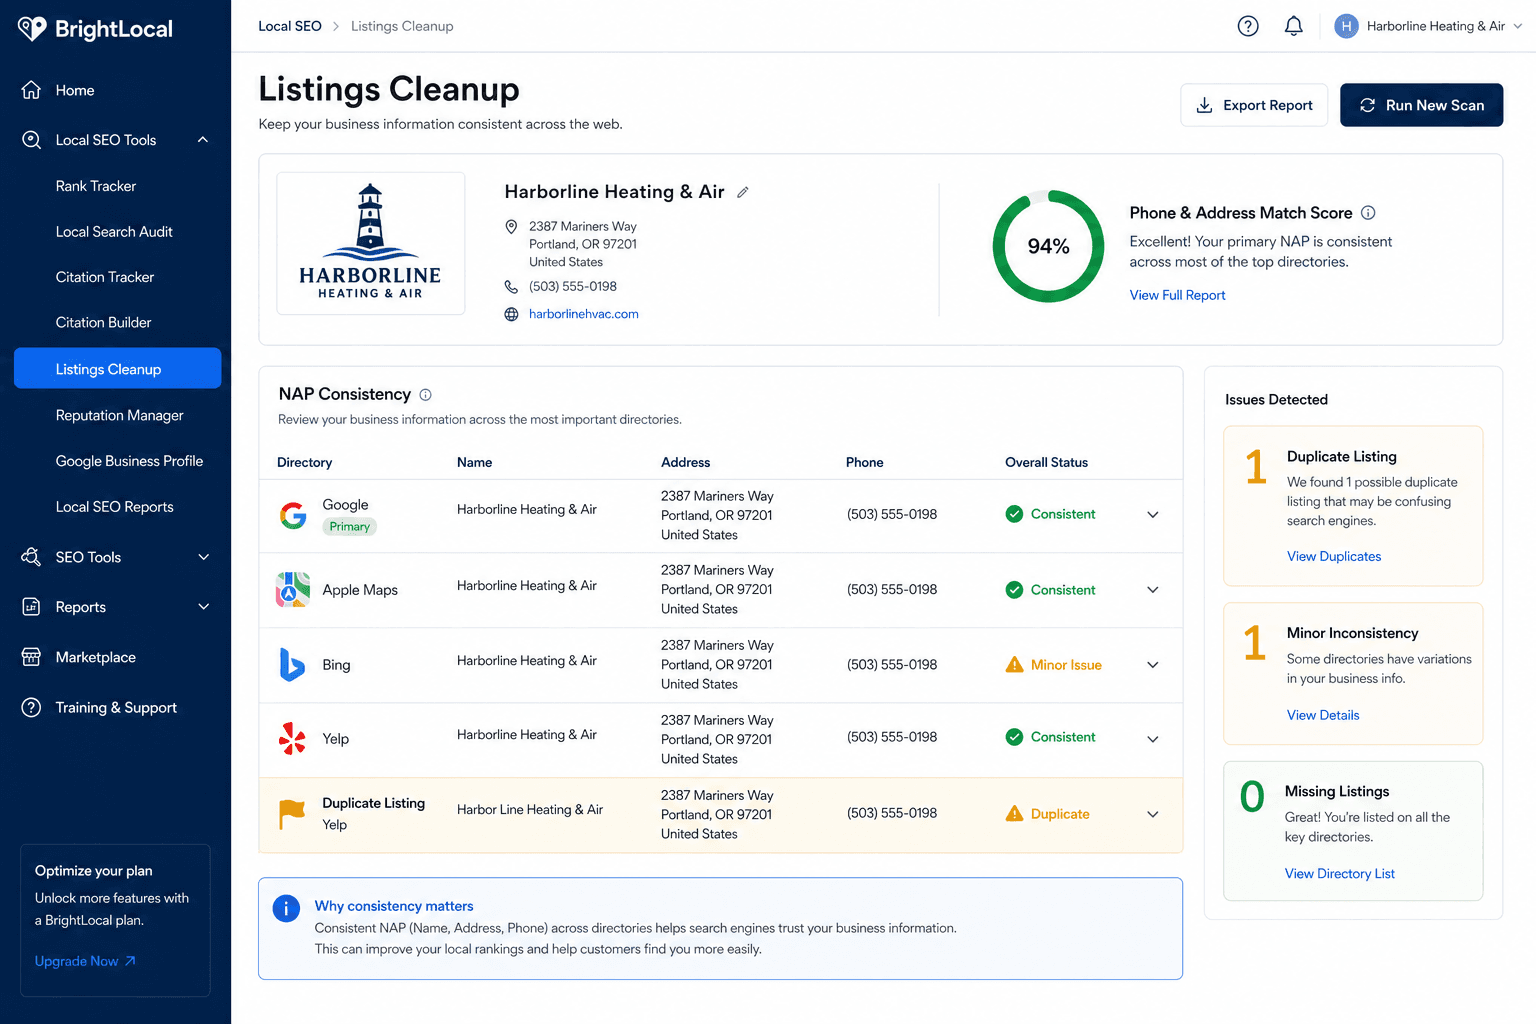This screenshot has width=1536, height=1024.
Task: Click the info icon beside NAP Consistency
Action: [x=425, y=395]
